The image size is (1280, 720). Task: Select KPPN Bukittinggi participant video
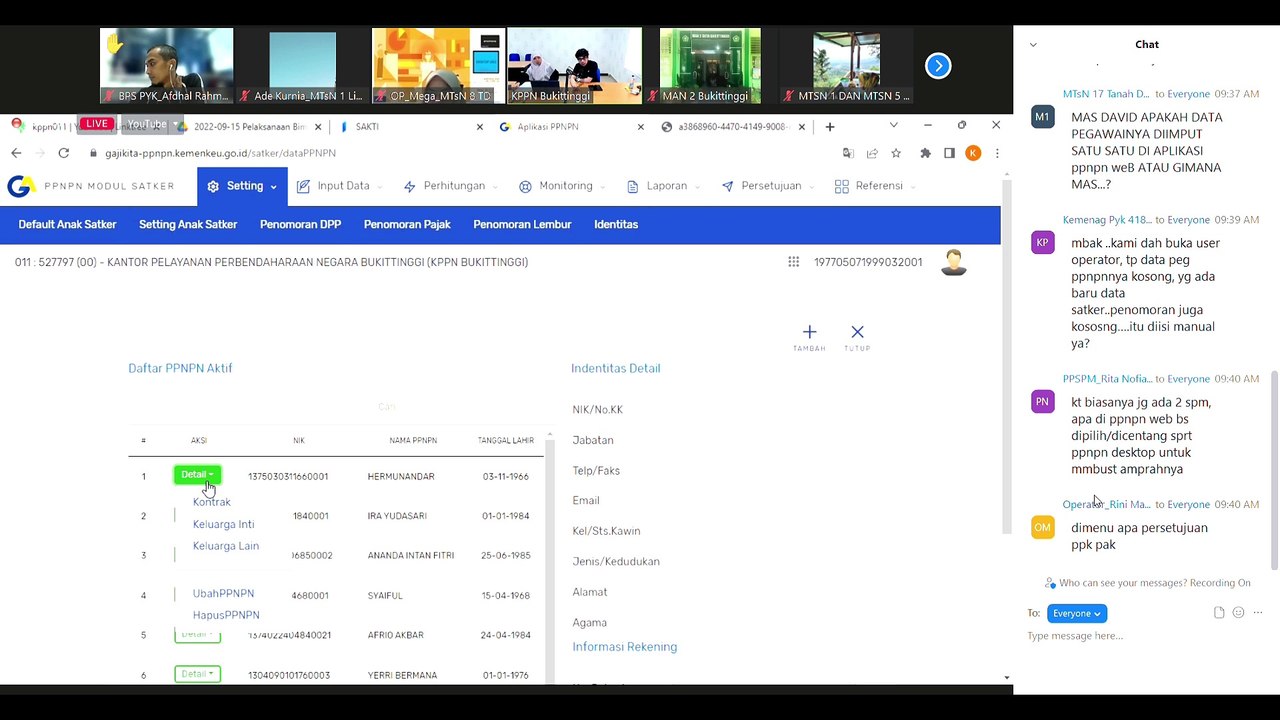(574, 66)
